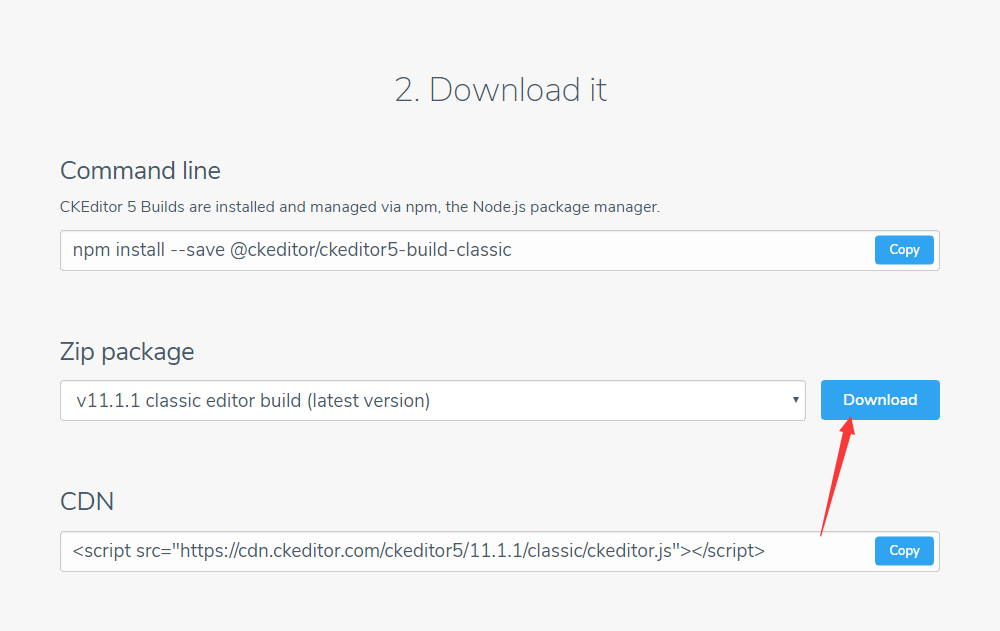Open the zip package version dropdown
Image resolution: width=1000 pixels, height=631 pixels.
[432, 401]
